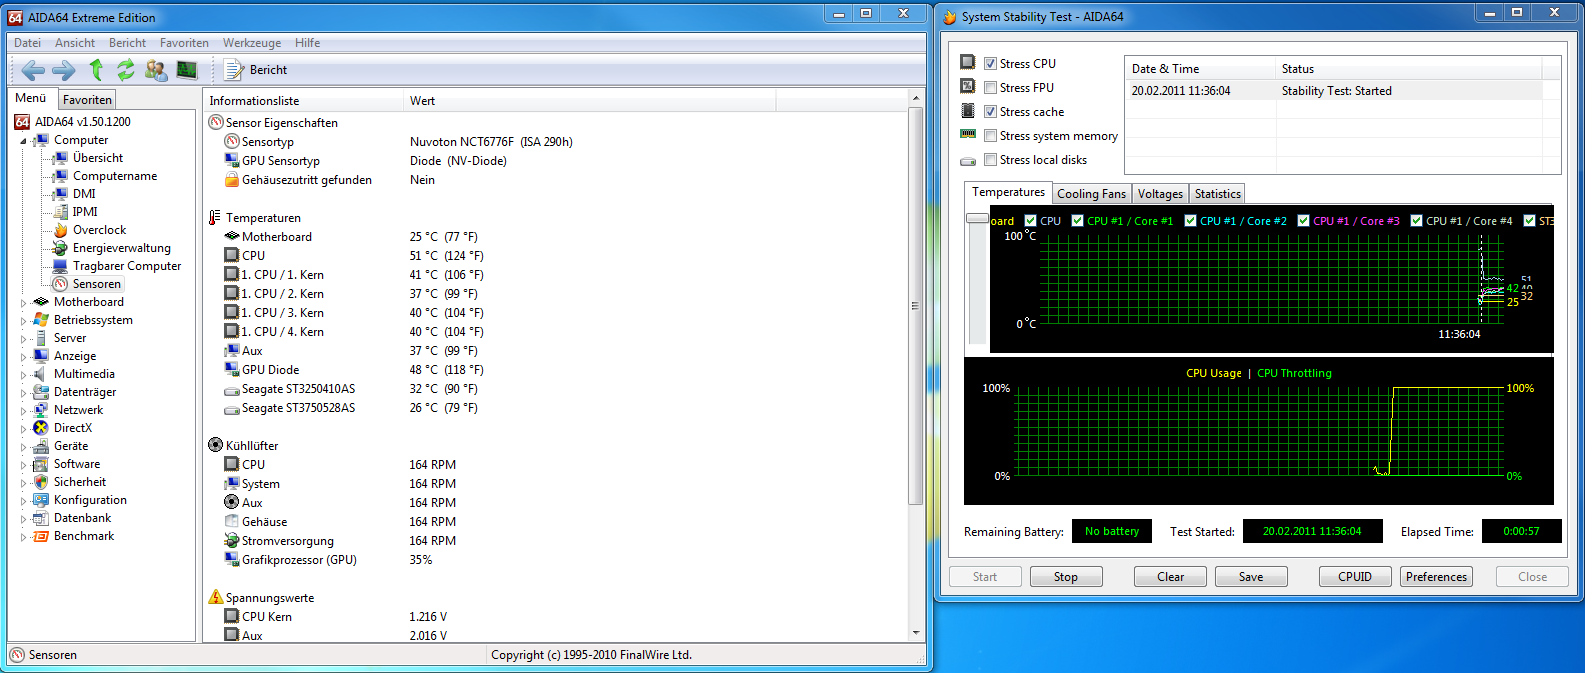Expand the Betriebssystem tree node
Image resolution: width=1585 pixels, height=673 pixels.
pos(23,320)
